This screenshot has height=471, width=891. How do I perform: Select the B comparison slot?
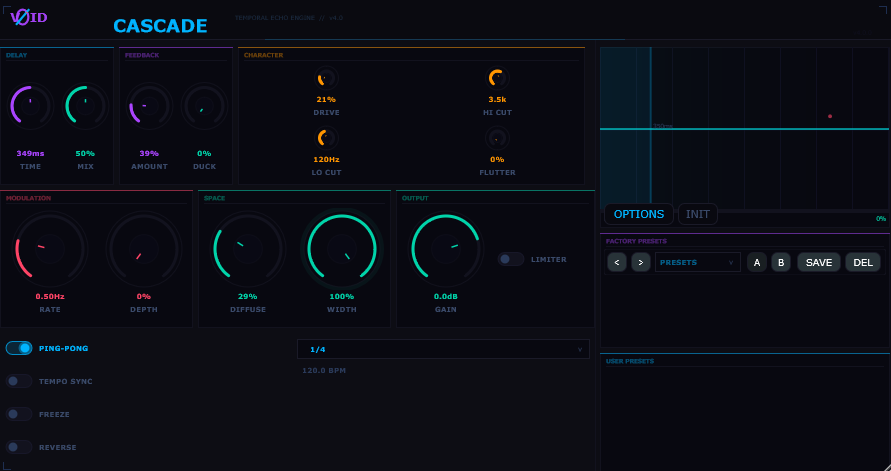pyautogui.click(x=781, y=262)
